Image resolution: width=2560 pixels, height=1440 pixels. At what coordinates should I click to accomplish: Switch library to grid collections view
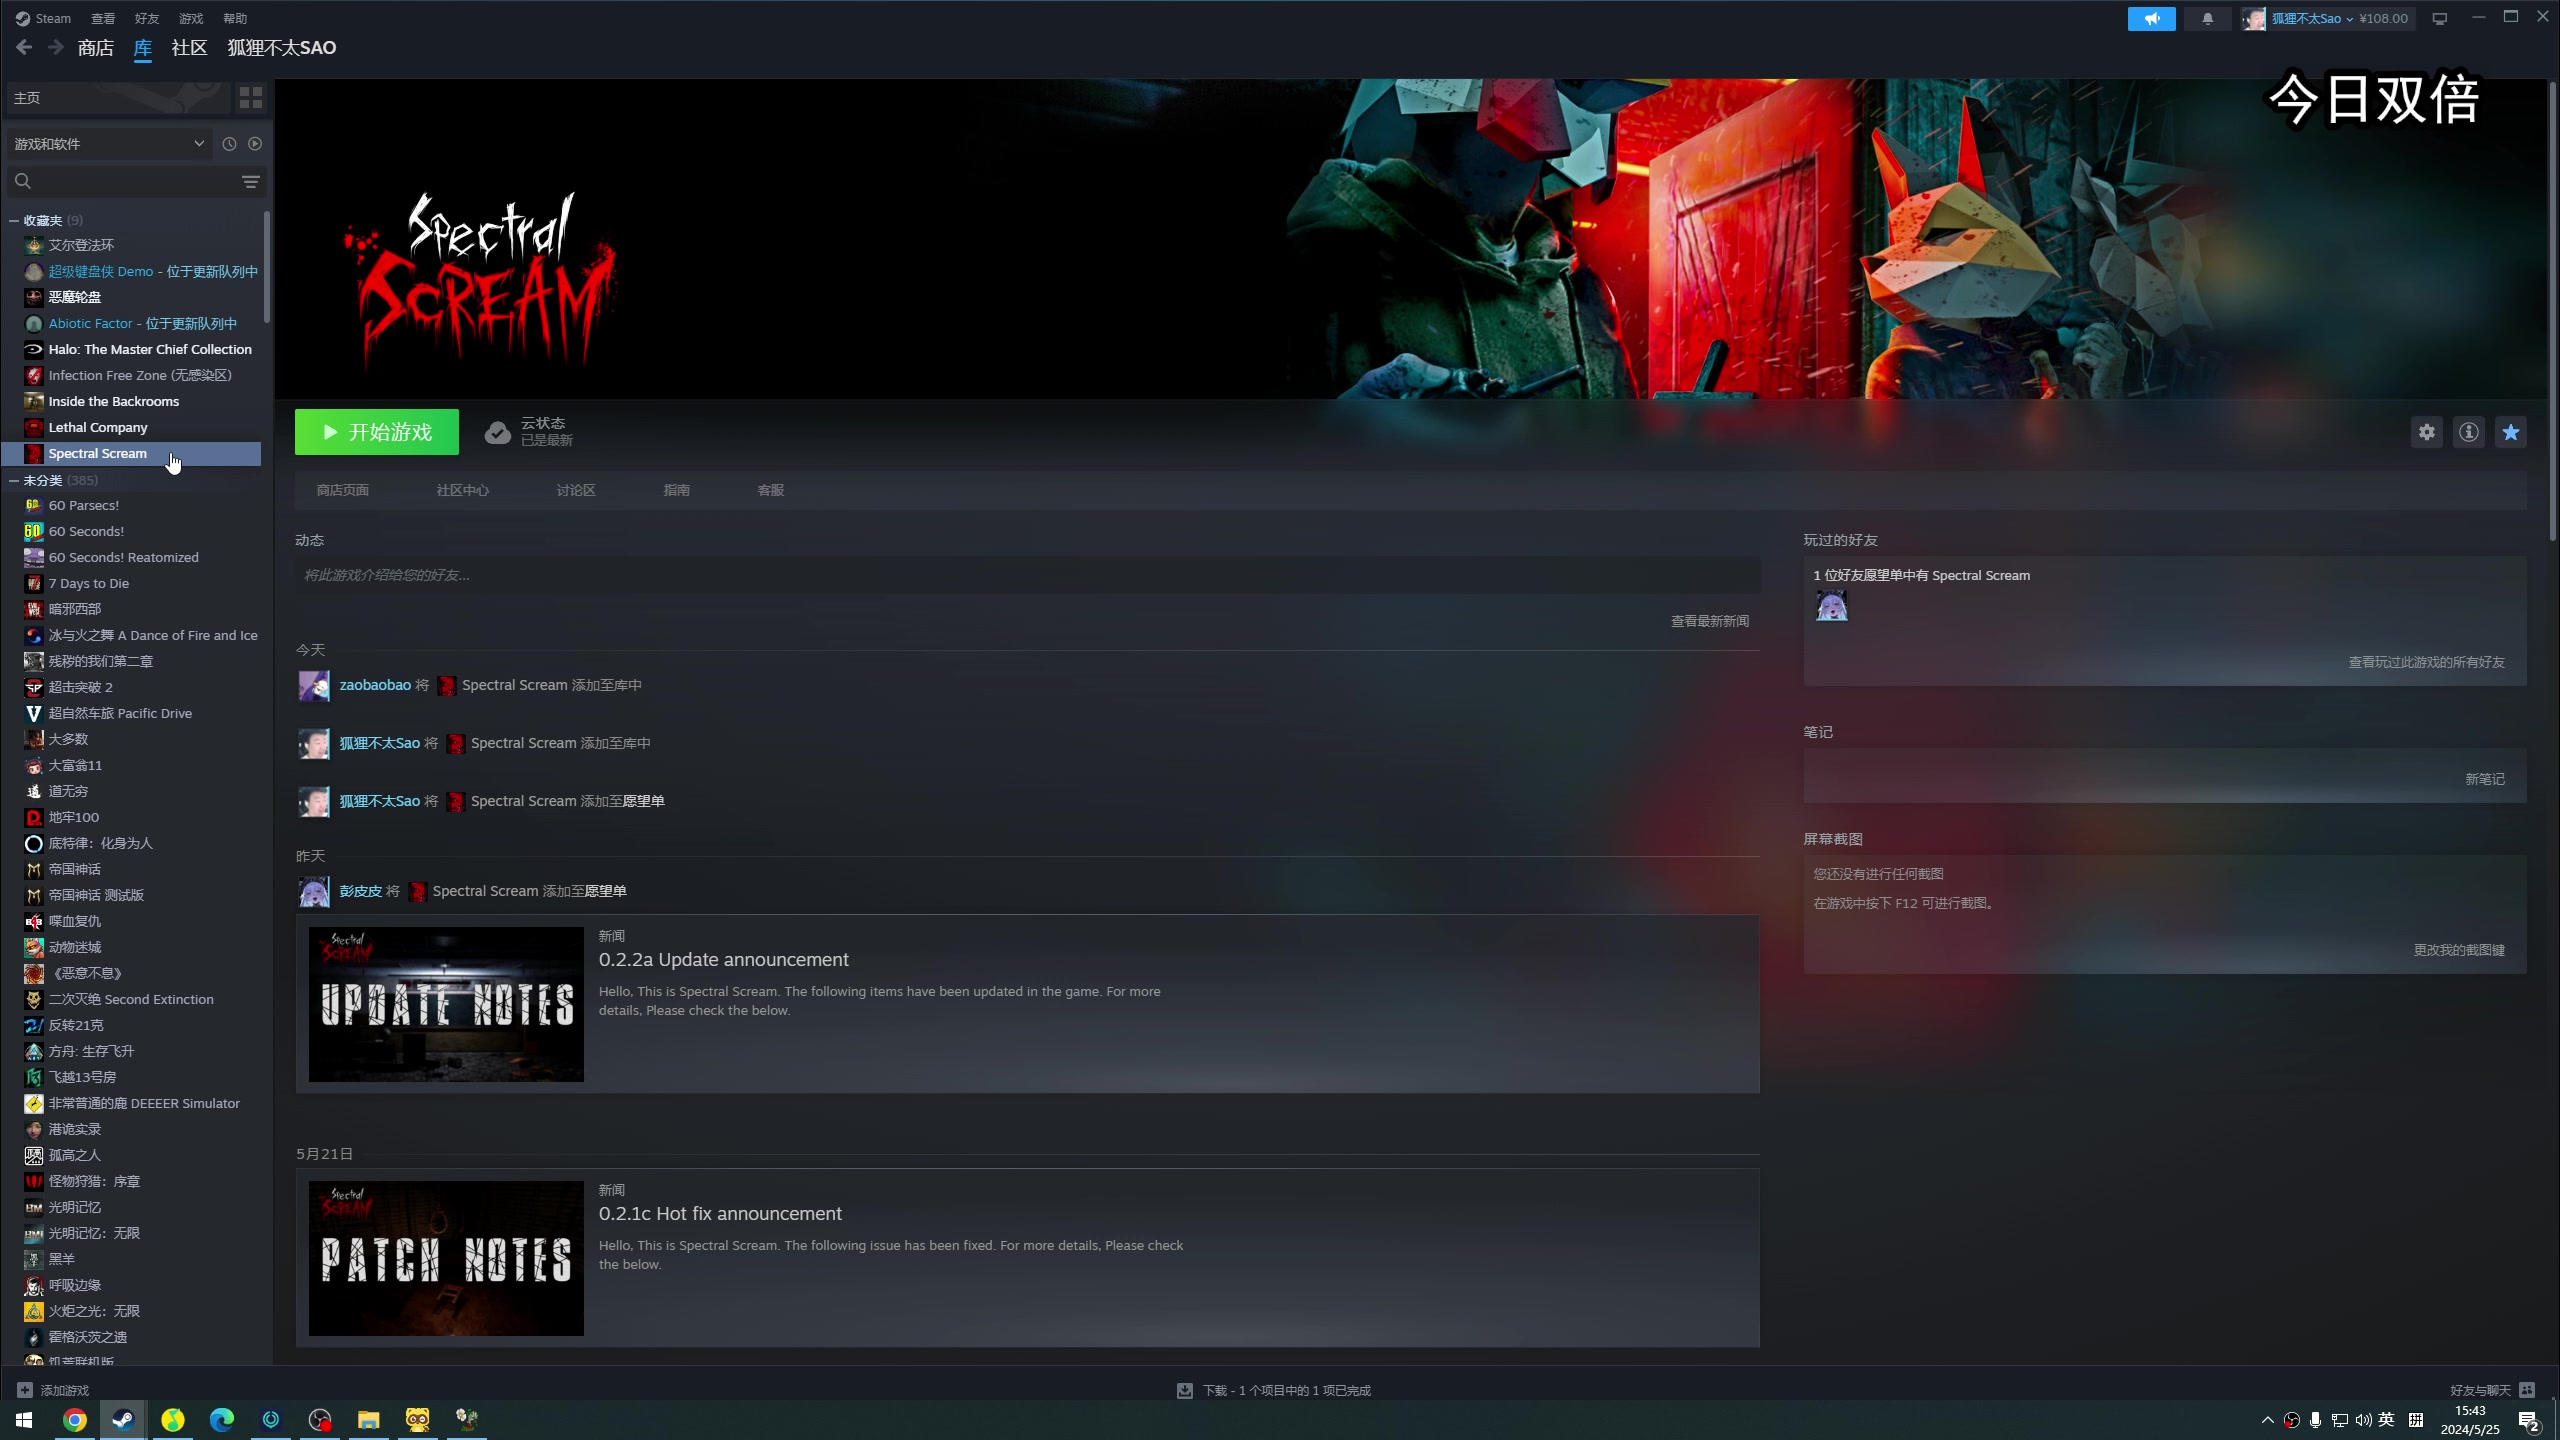(x=251, y=98)
